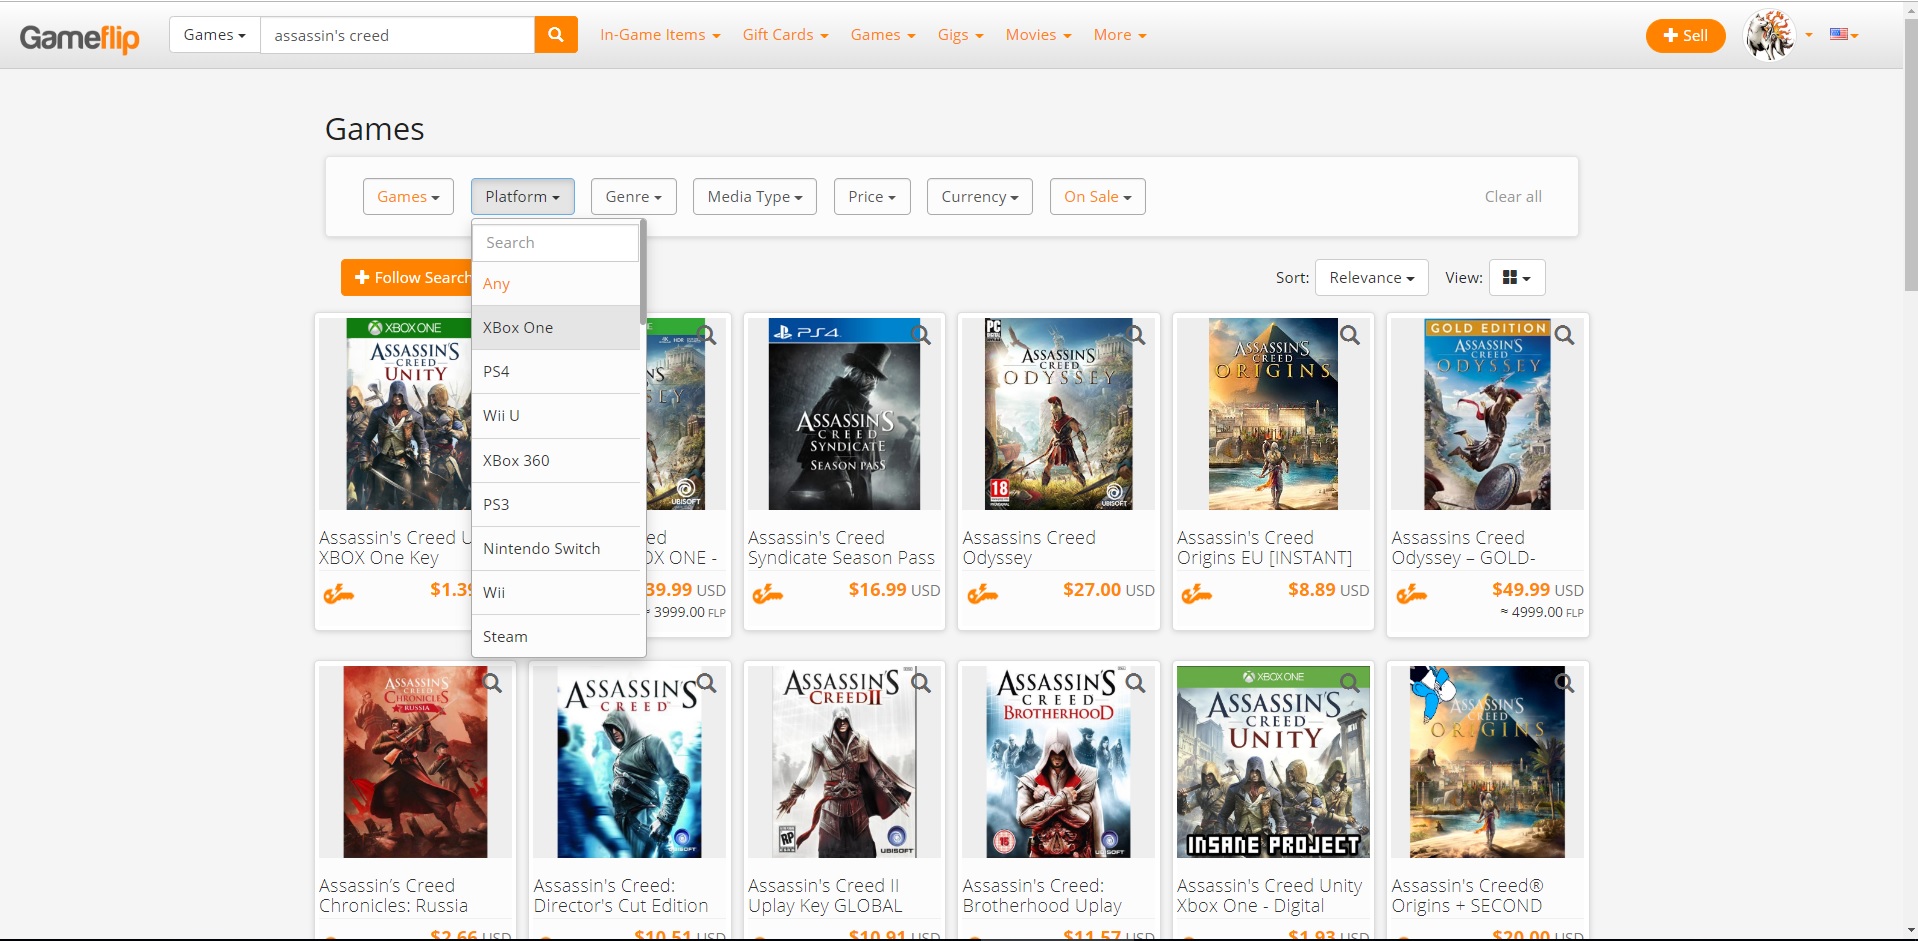Switch the grid View mode dropdown
Viewport: 1918px width, 941px height.
pos(1517,278)
